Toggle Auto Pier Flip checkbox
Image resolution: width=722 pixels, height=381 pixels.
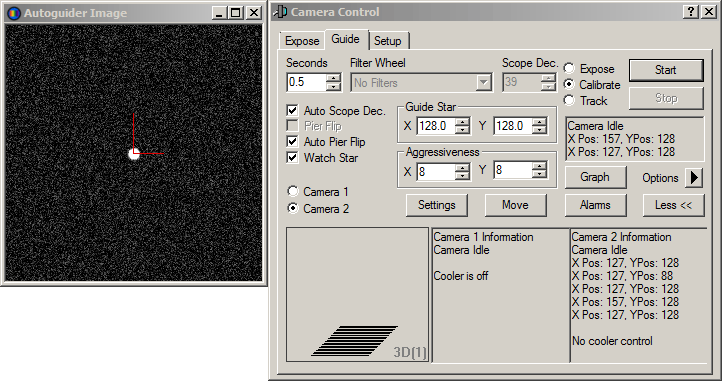(292, 141)
